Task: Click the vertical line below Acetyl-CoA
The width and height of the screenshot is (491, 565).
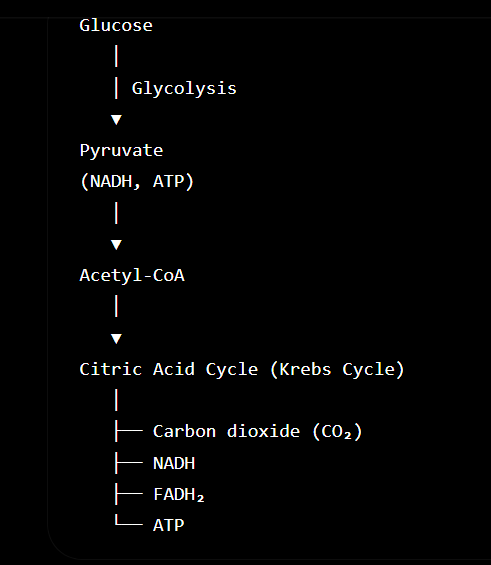Action: click(x=116, y=306)
